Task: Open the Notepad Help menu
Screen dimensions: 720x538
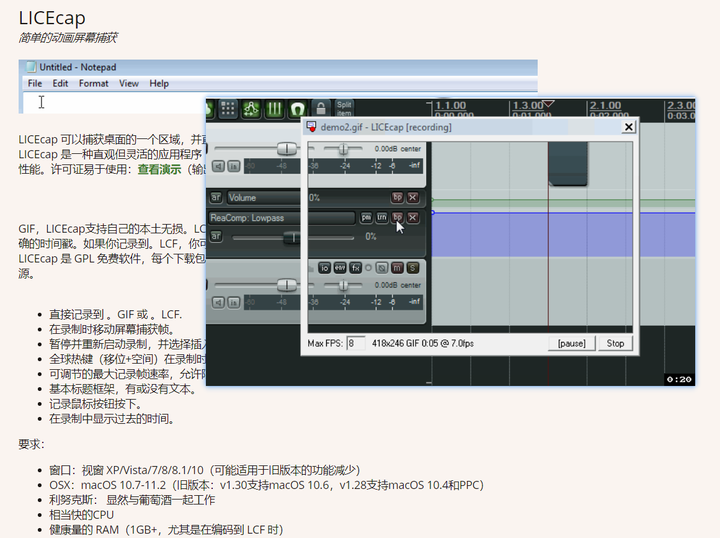Action: click(x=159, y=84)
